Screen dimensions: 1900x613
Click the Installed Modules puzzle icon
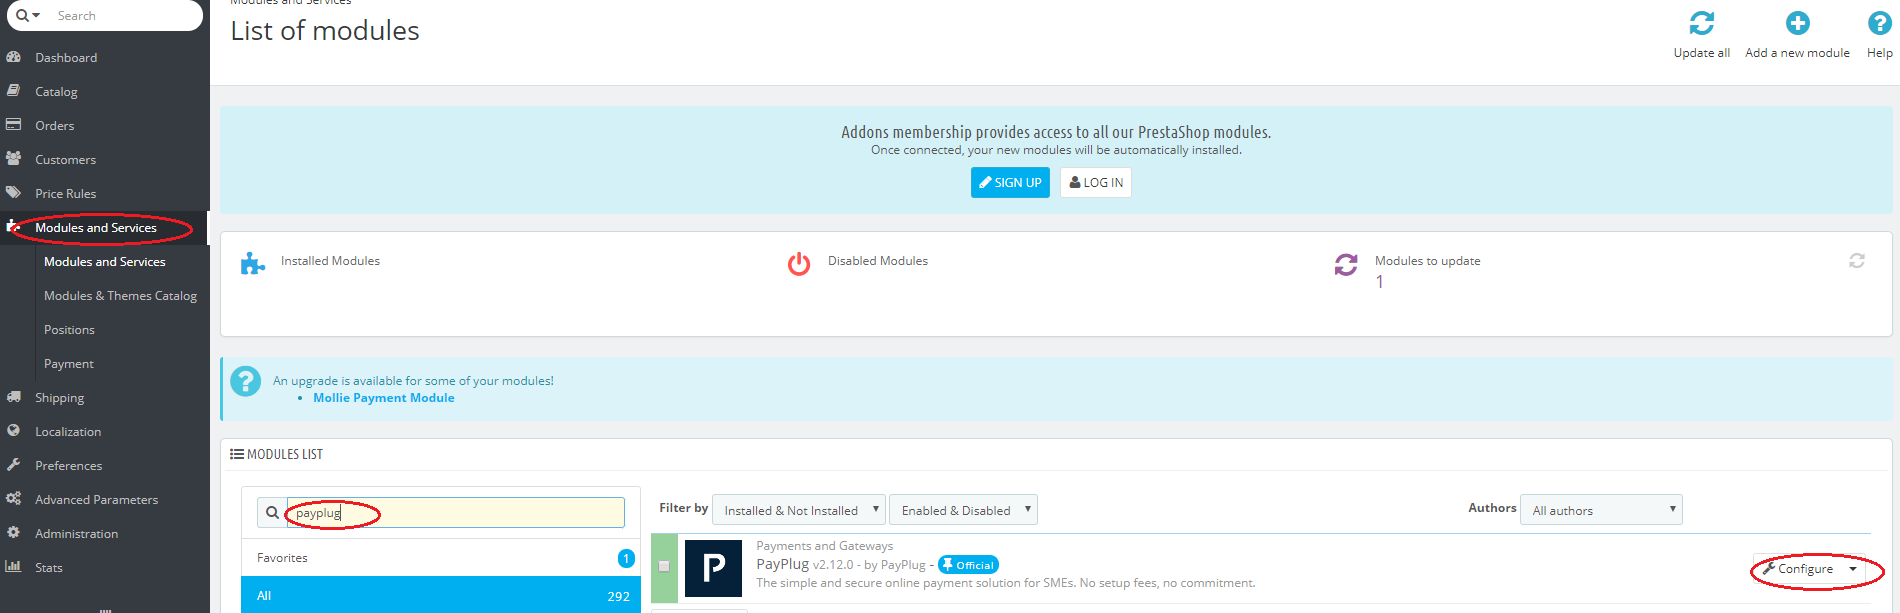(x=253, y=263)
